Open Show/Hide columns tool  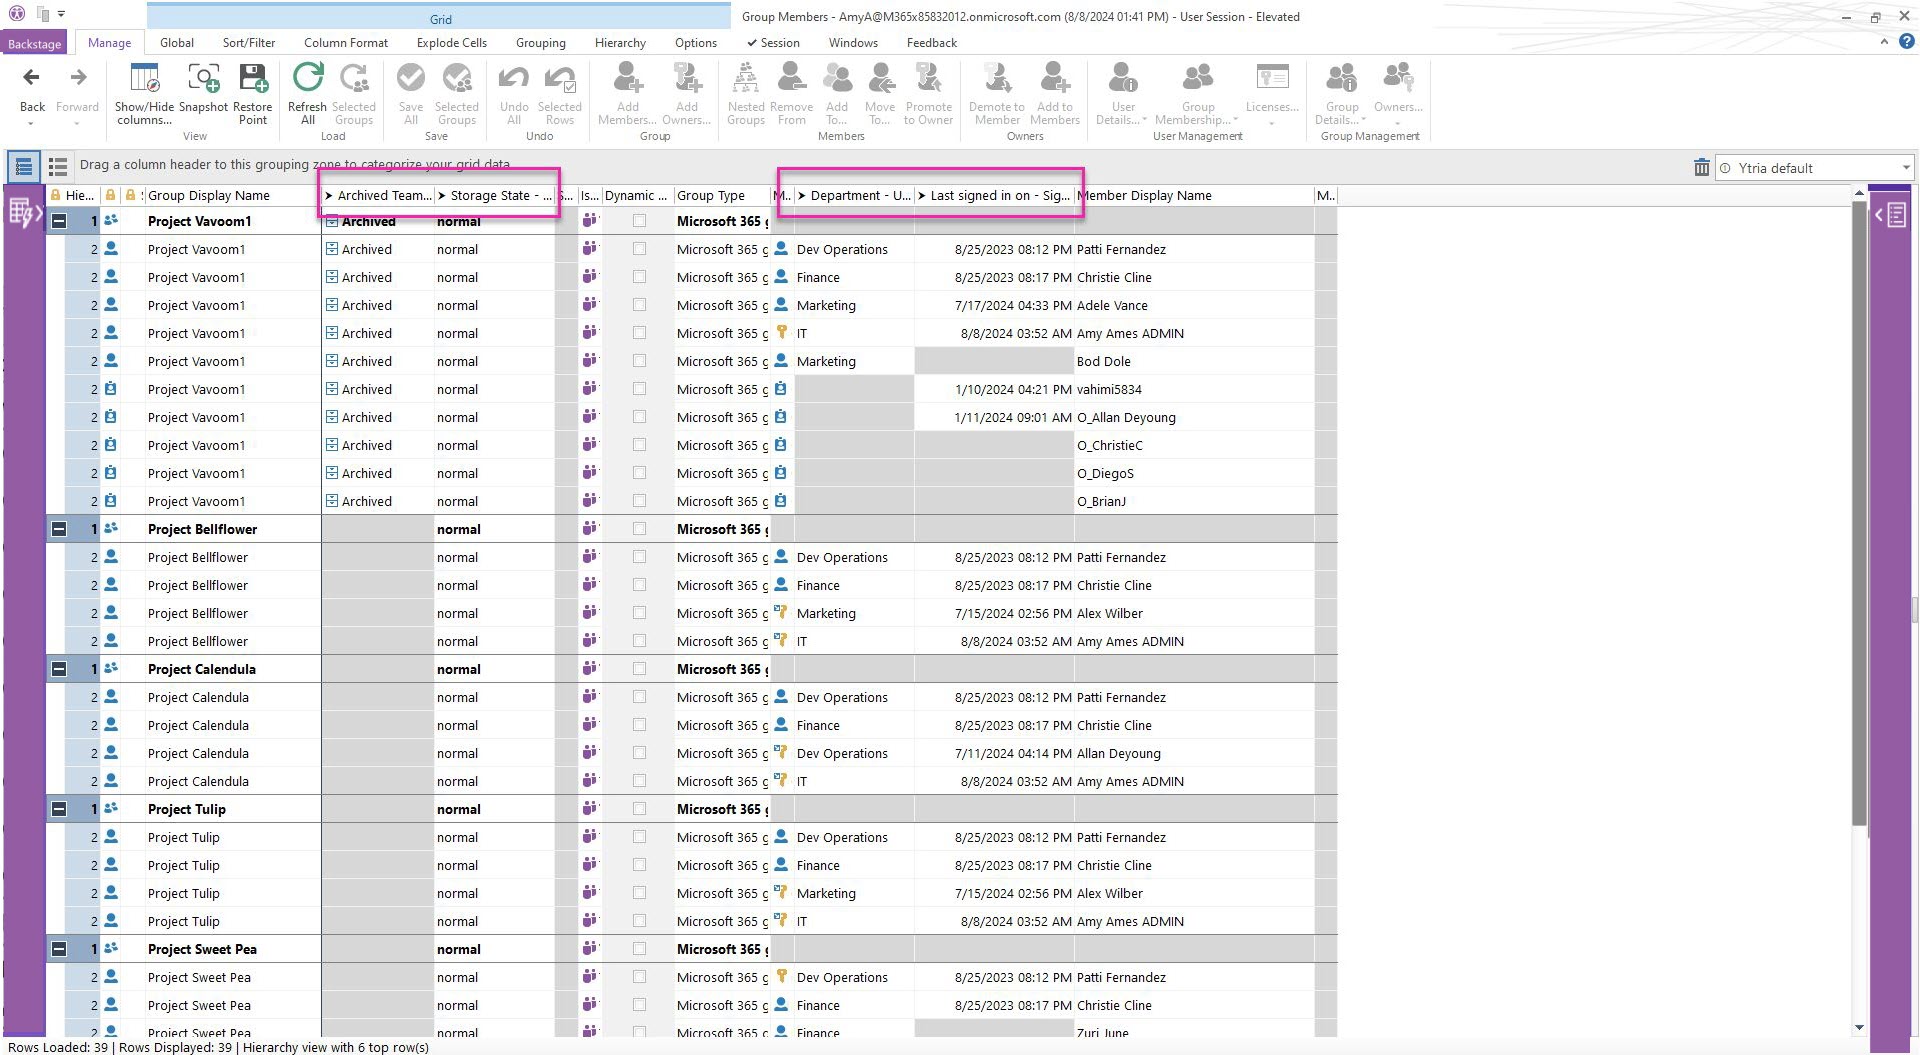click(144, 80)
